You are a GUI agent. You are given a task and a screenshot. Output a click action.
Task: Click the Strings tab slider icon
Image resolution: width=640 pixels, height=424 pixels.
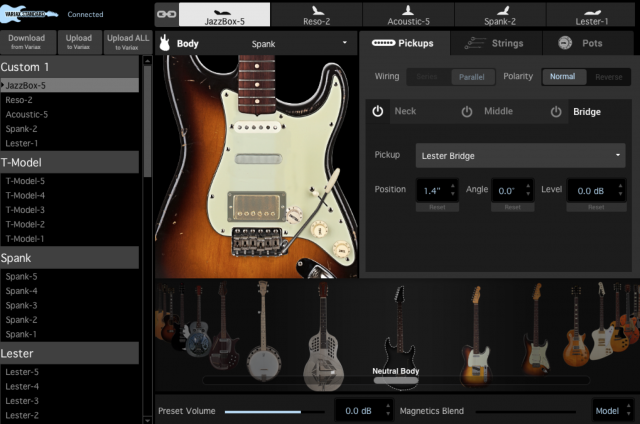click(x=475, y=43)
